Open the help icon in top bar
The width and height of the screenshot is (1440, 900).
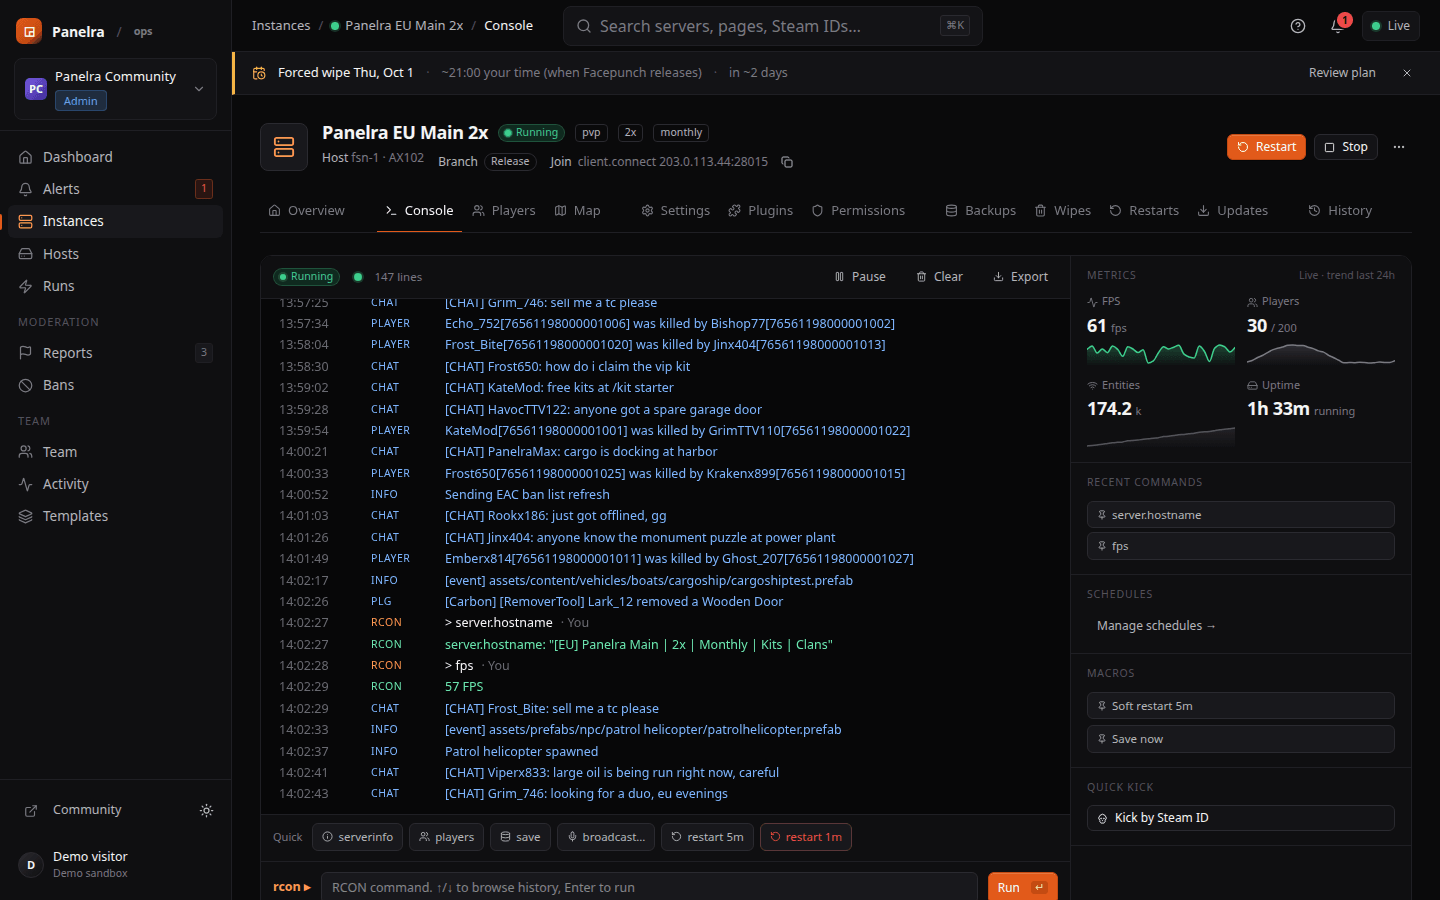[1298, 26]
